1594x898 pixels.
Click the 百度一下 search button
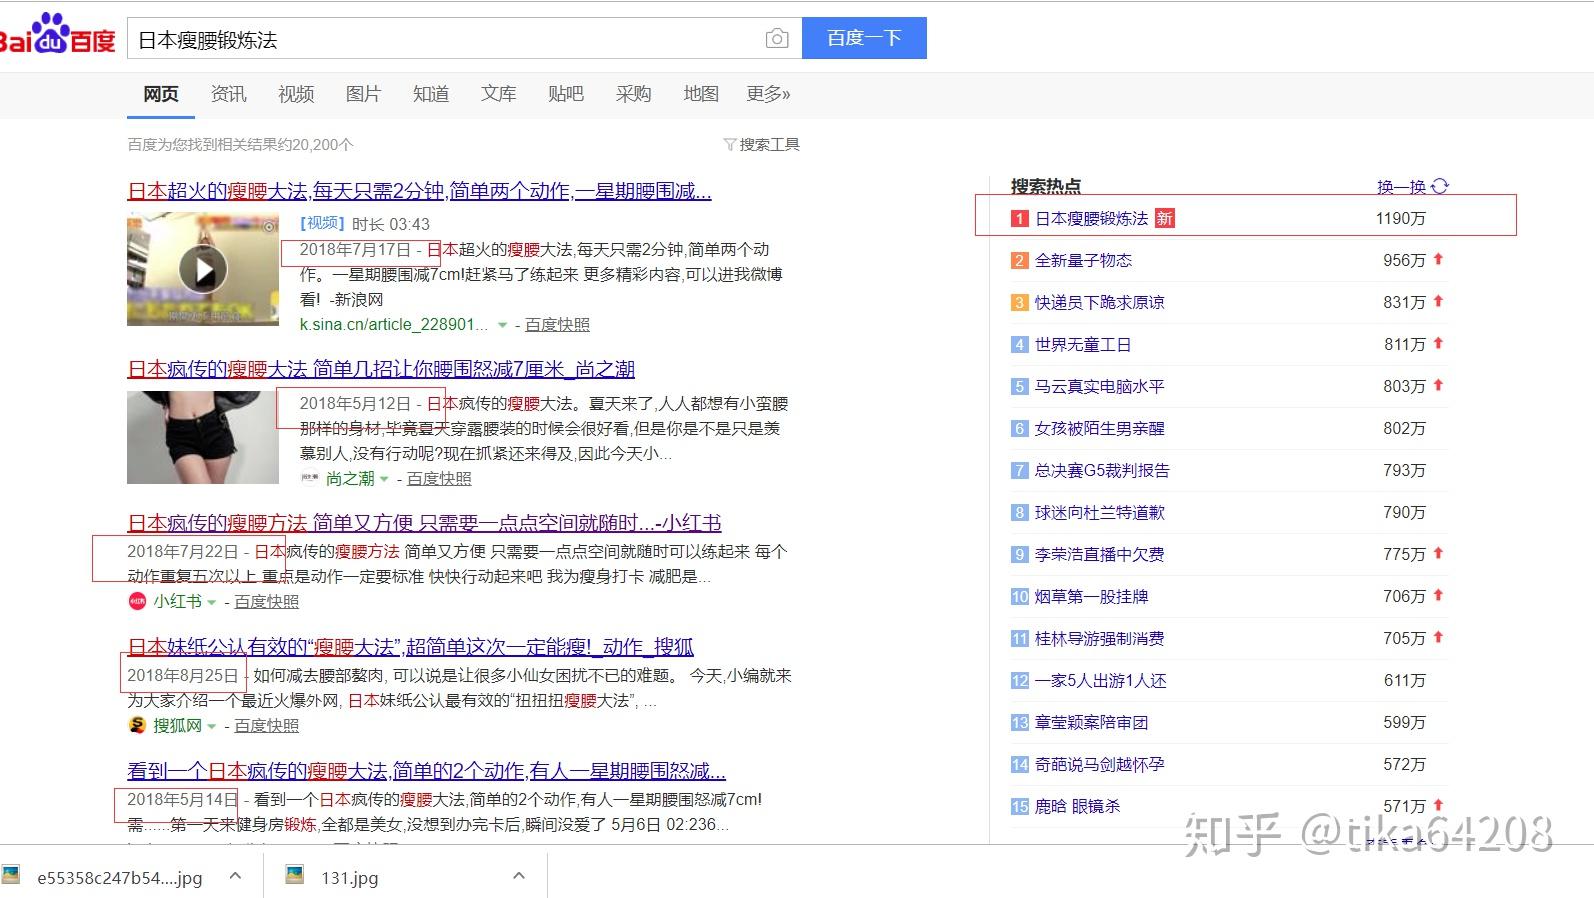pos(864,38)
